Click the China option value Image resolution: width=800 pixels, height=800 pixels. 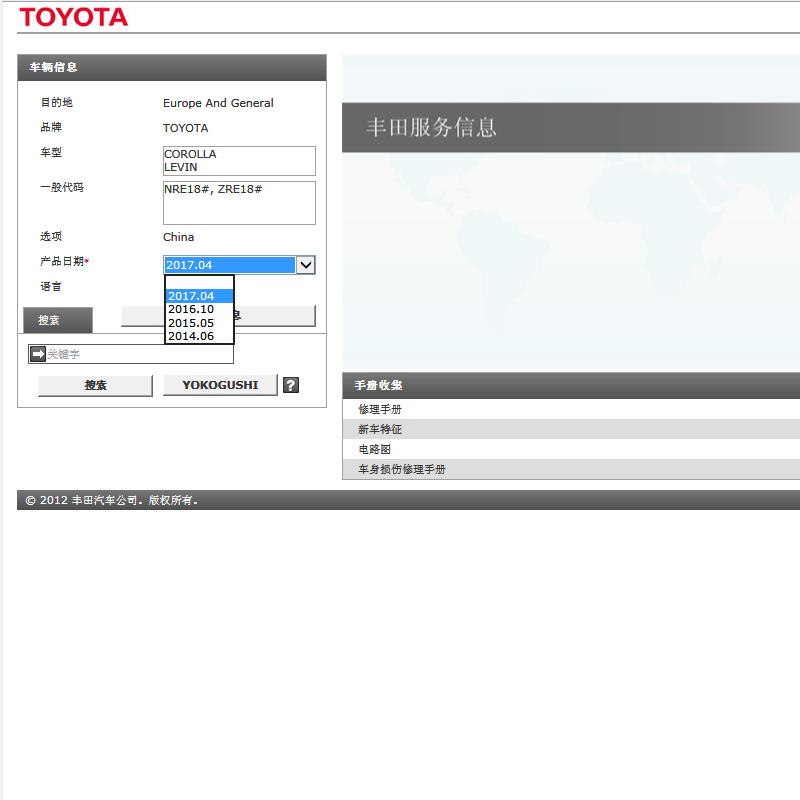[x=179, y=237]
